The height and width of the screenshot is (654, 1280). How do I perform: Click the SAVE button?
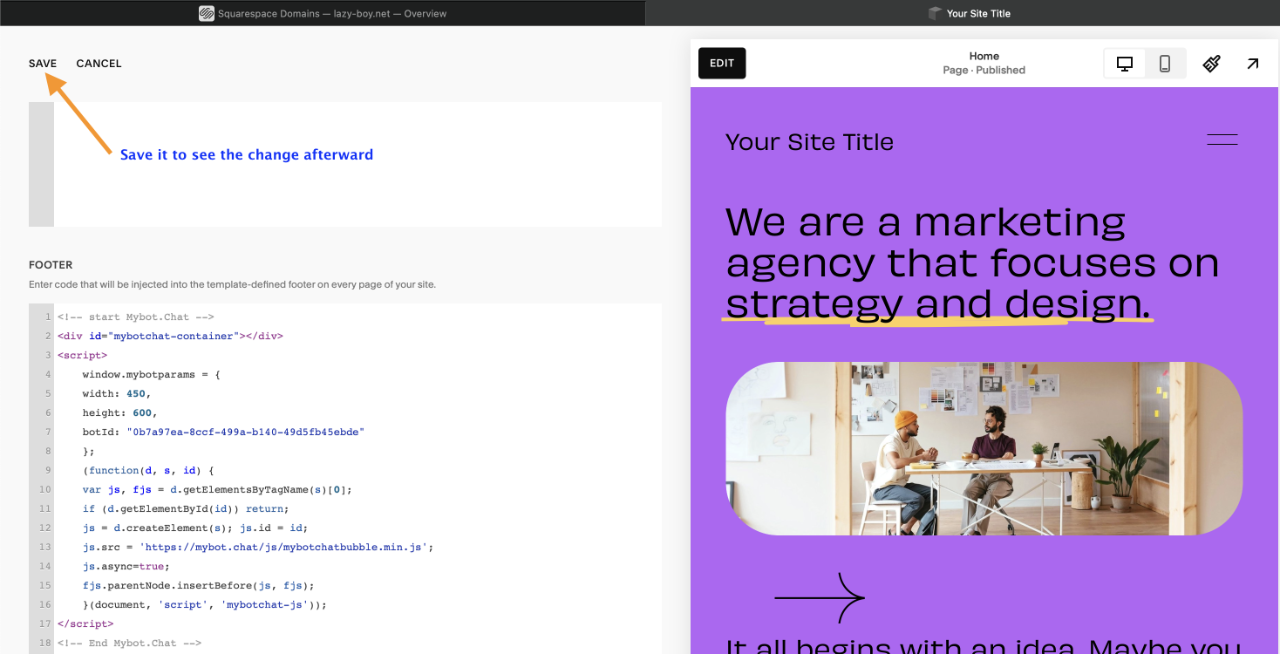(x=43, y=63)
